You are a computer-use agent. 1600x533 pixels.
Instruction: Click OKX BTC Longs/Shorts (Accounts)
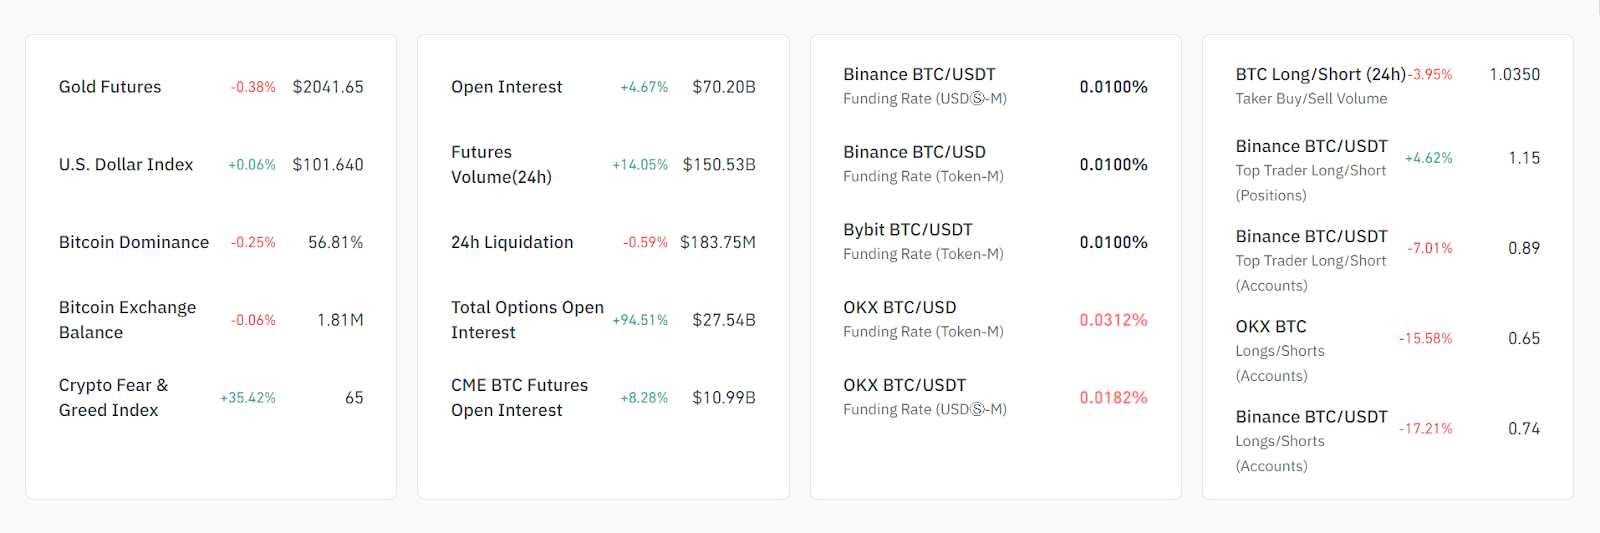pyautogui.click(x=1279, y=350)
